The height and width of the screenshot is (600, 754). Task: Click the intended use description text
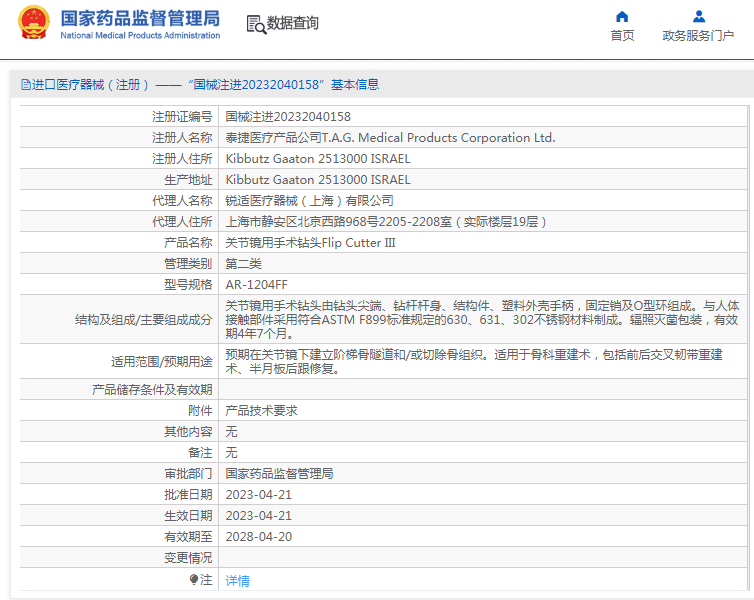[x=474, y=362]
